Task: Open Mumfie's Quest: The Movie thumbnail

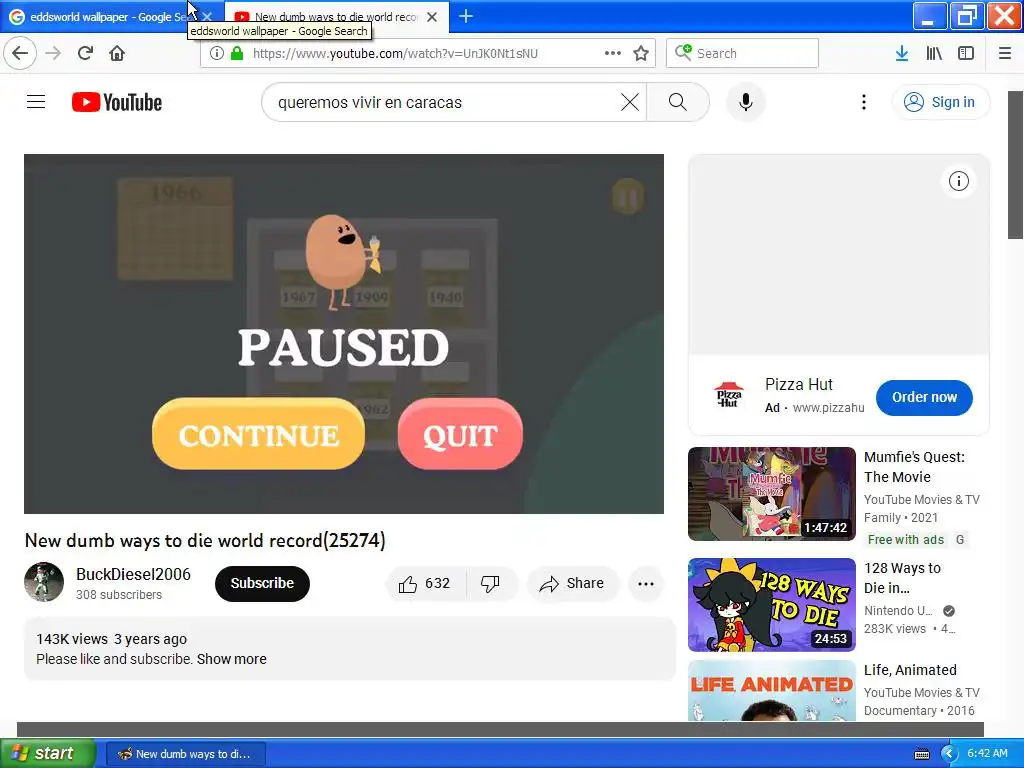Action: click(771, 494)
